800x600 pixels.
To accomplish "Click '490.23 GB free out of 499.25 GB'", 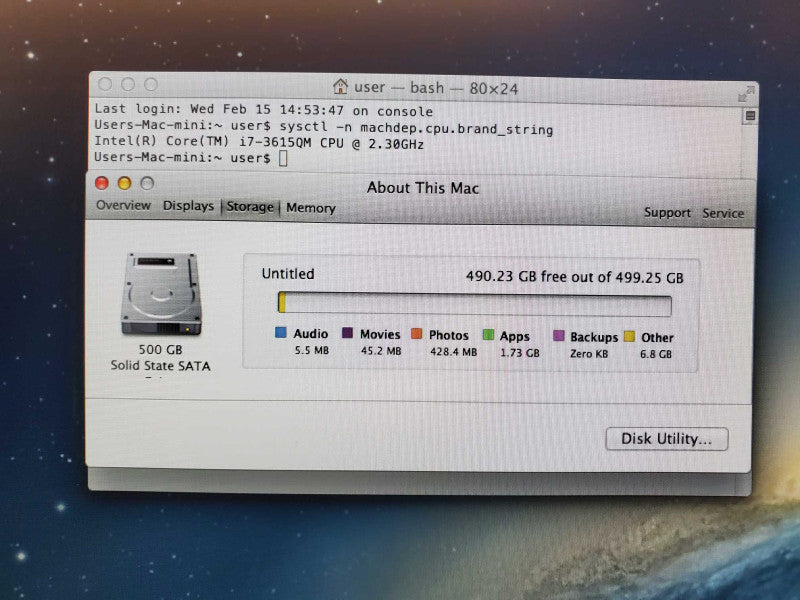I will [574, 277].
